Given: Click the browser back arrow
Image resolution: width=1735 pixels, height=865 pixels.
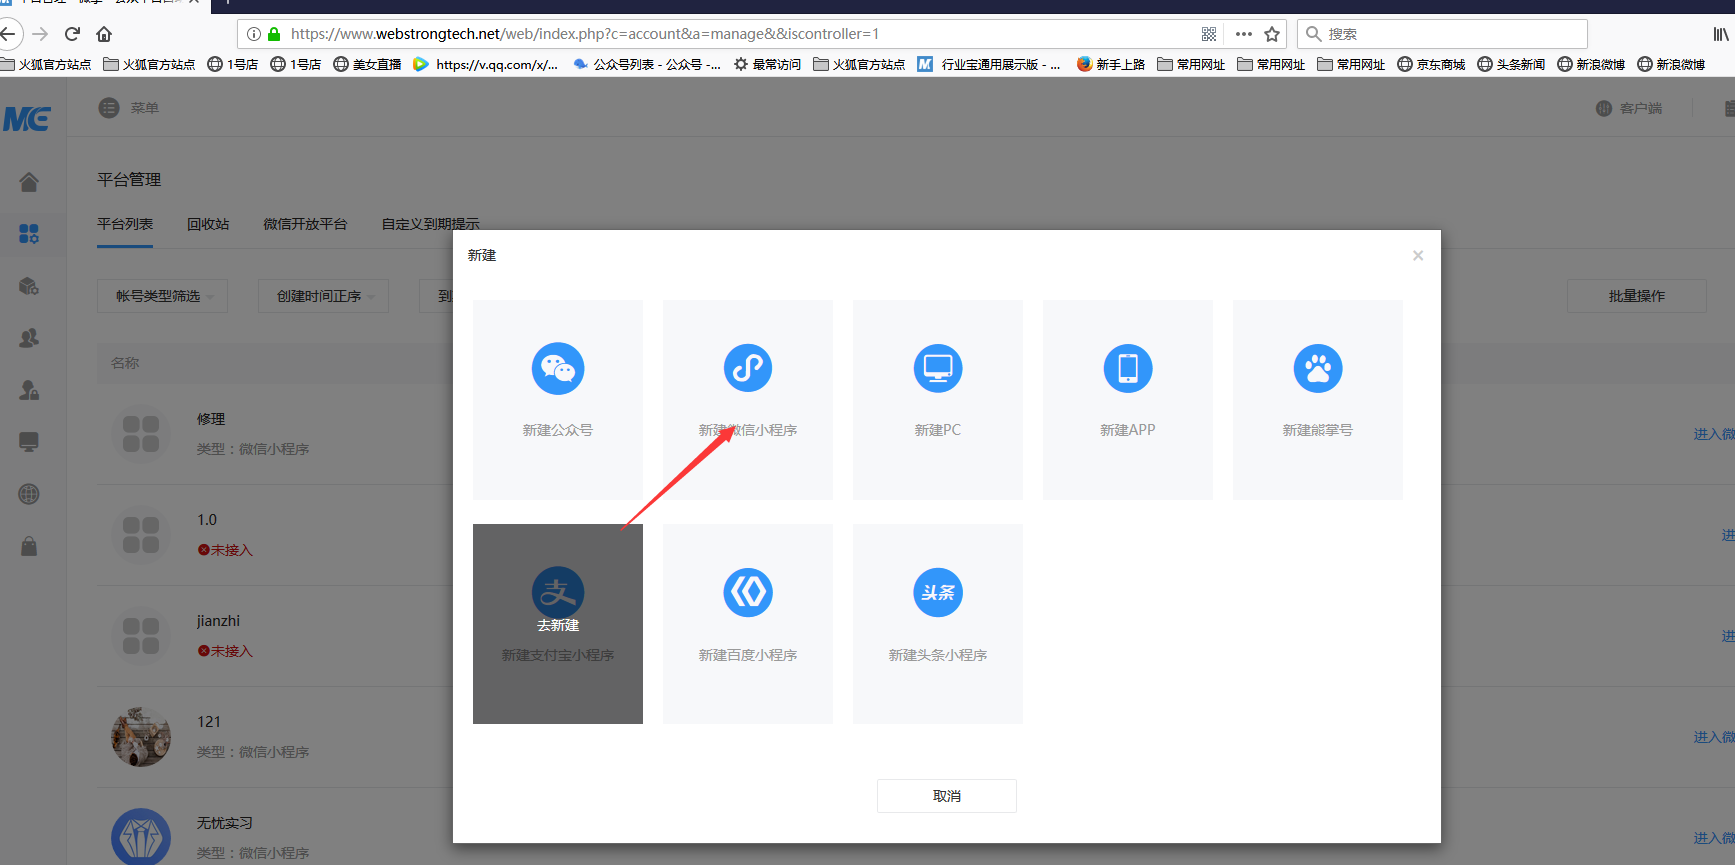Looking at the screenshot, I should point(8,34).
